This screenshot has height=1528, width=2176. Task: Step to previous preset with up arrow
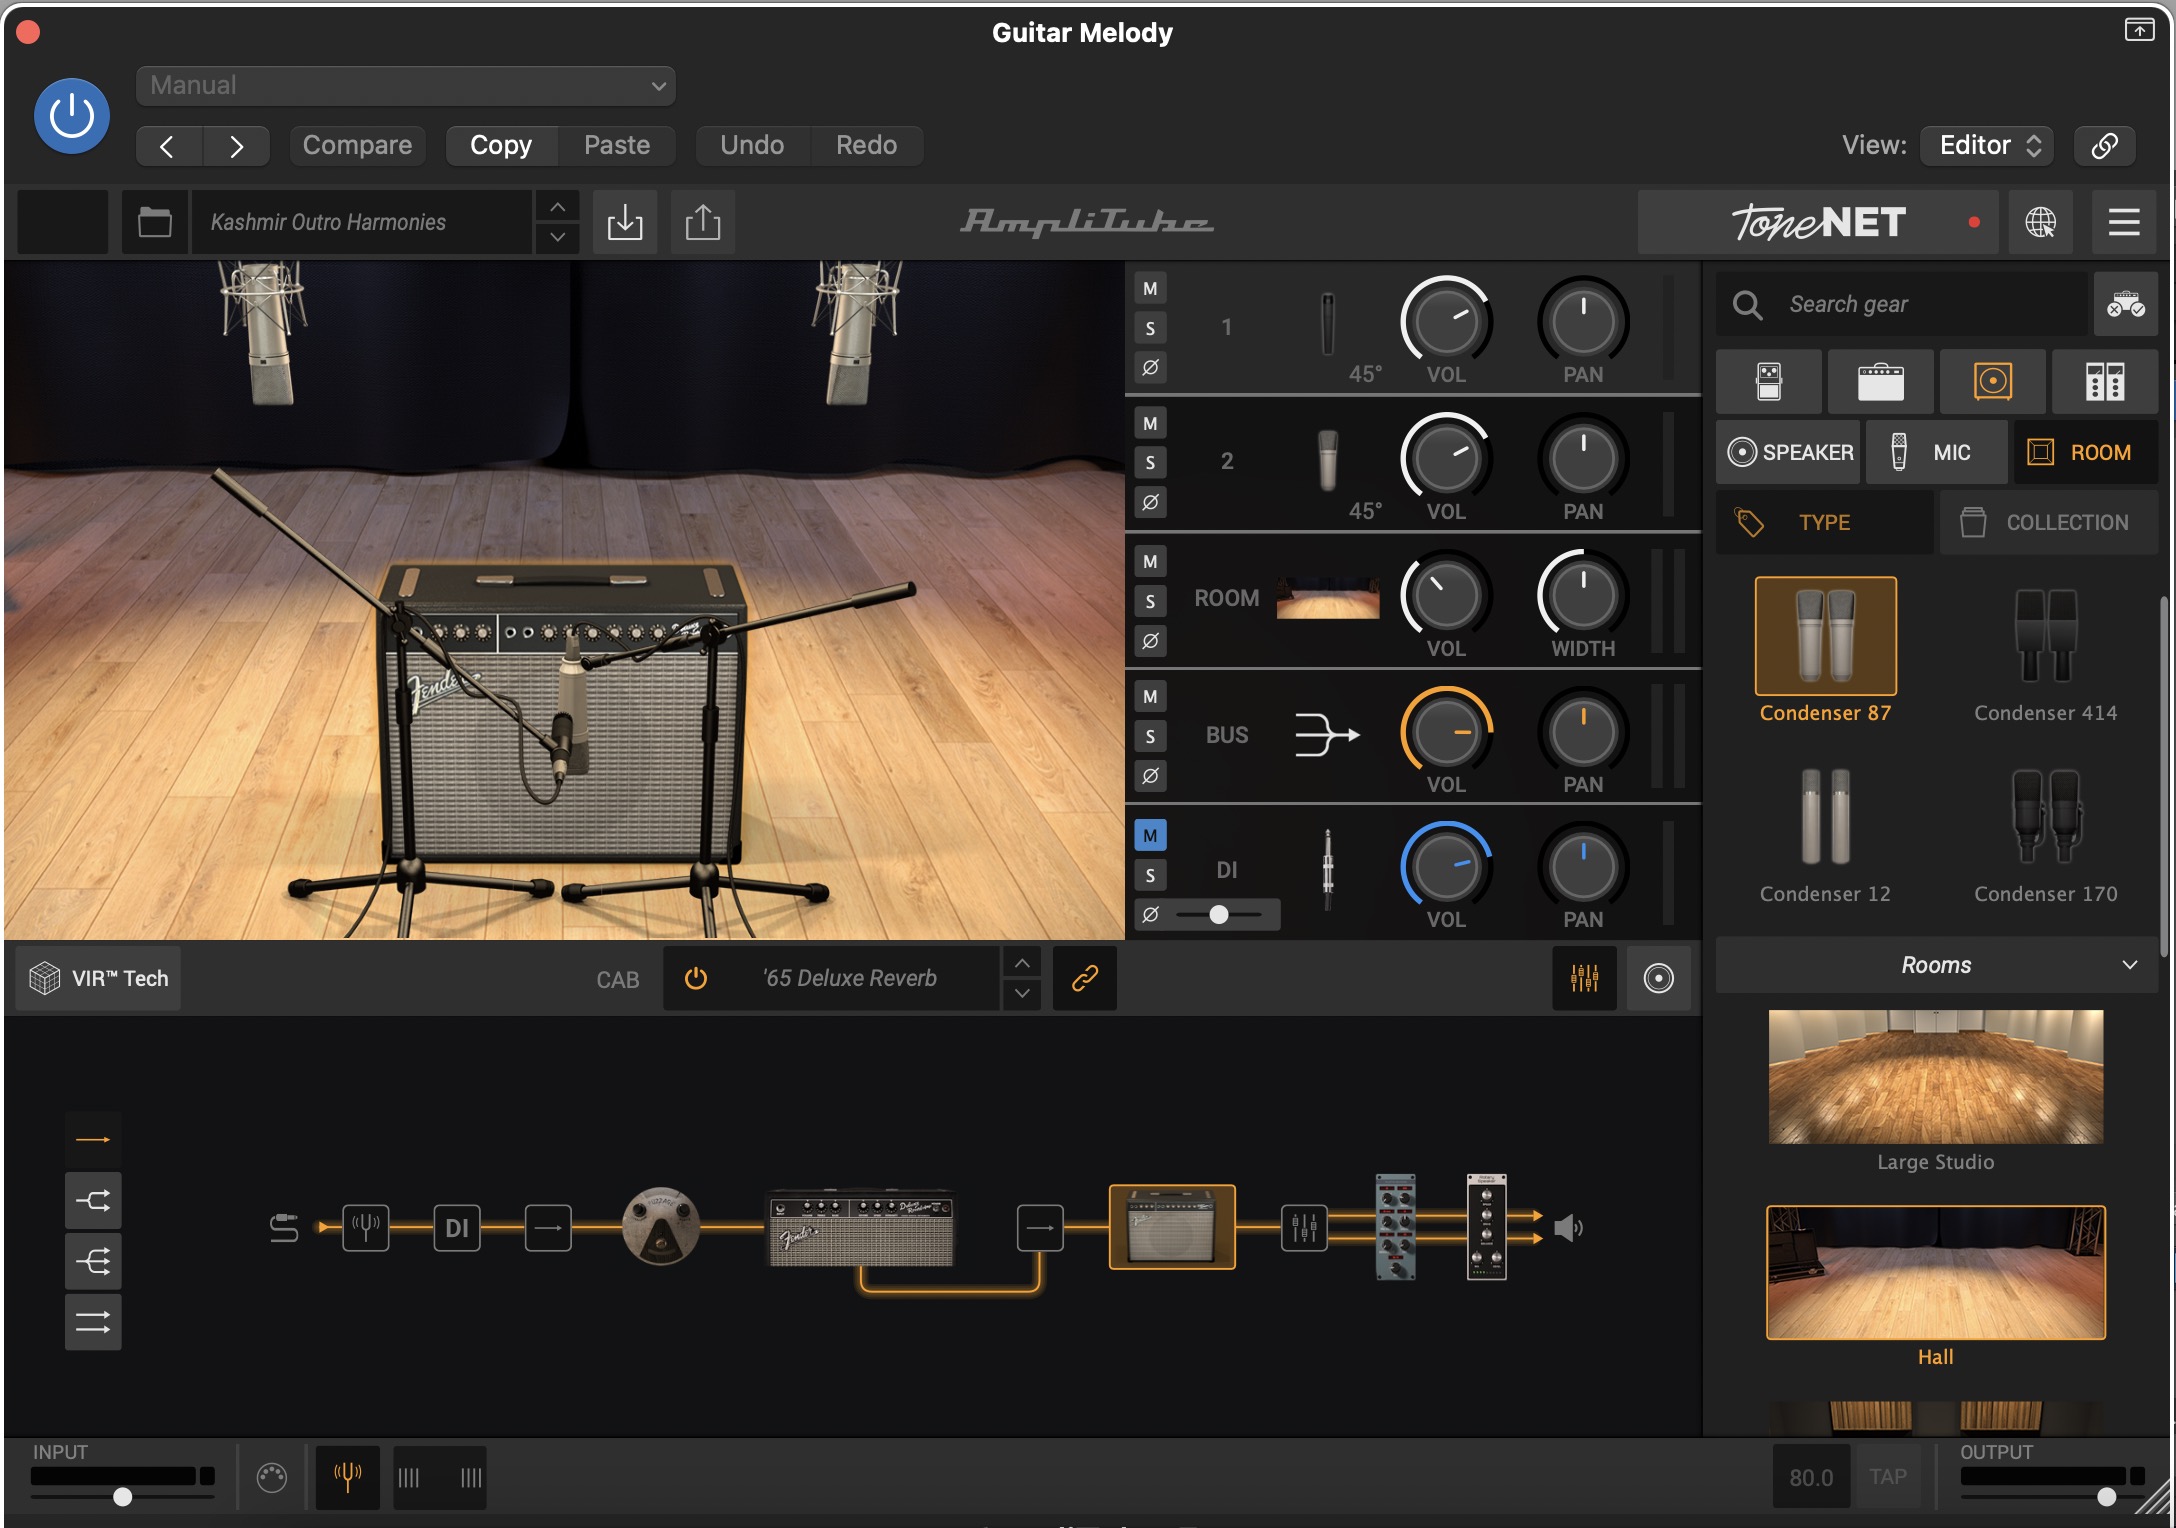[x=558, y=206]
